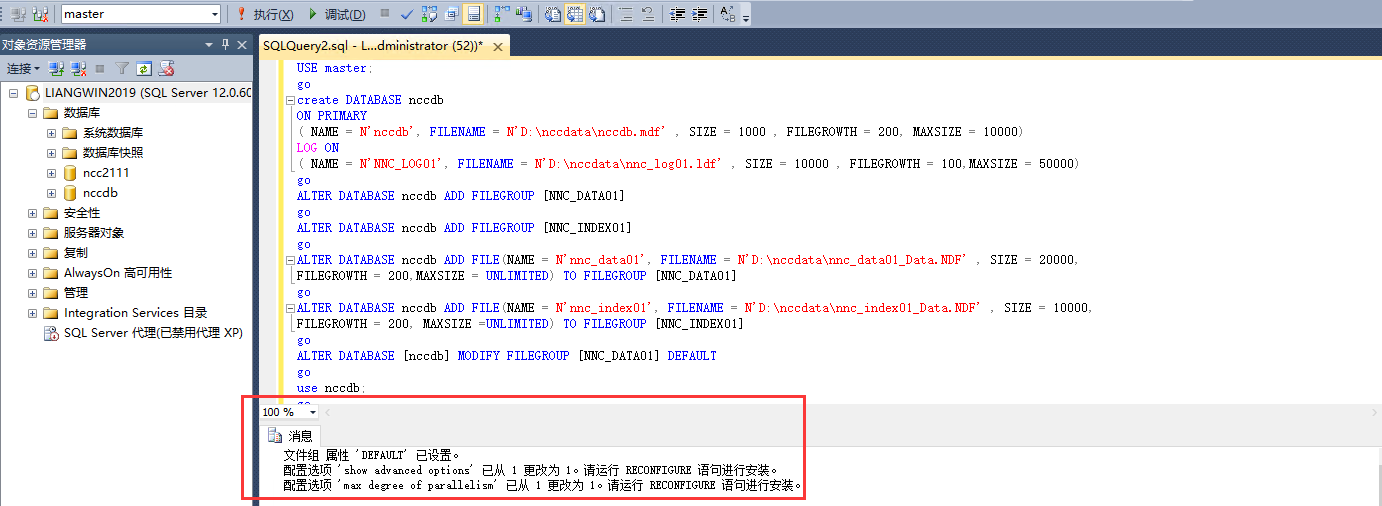Expand the 服务器对象 folder
Screen dimensions: 1382x506
[32, 233]
